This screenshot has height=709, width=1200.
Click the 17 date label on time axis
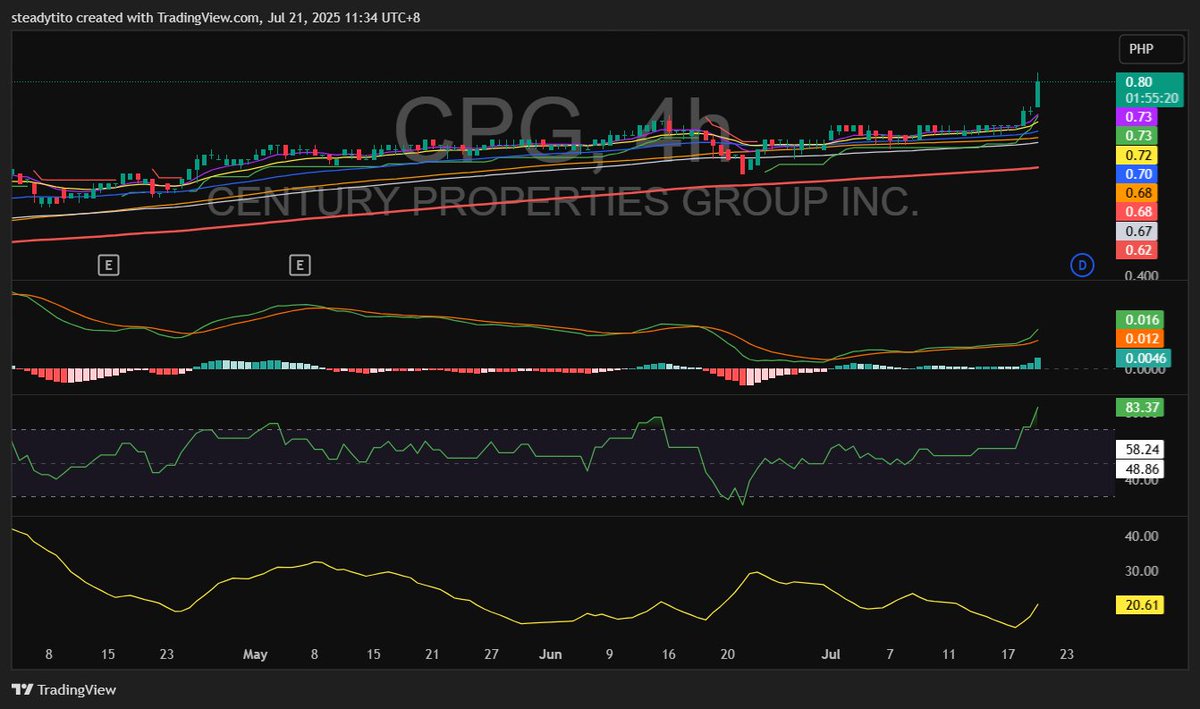pyautogui.click(x=1008, y=655)
